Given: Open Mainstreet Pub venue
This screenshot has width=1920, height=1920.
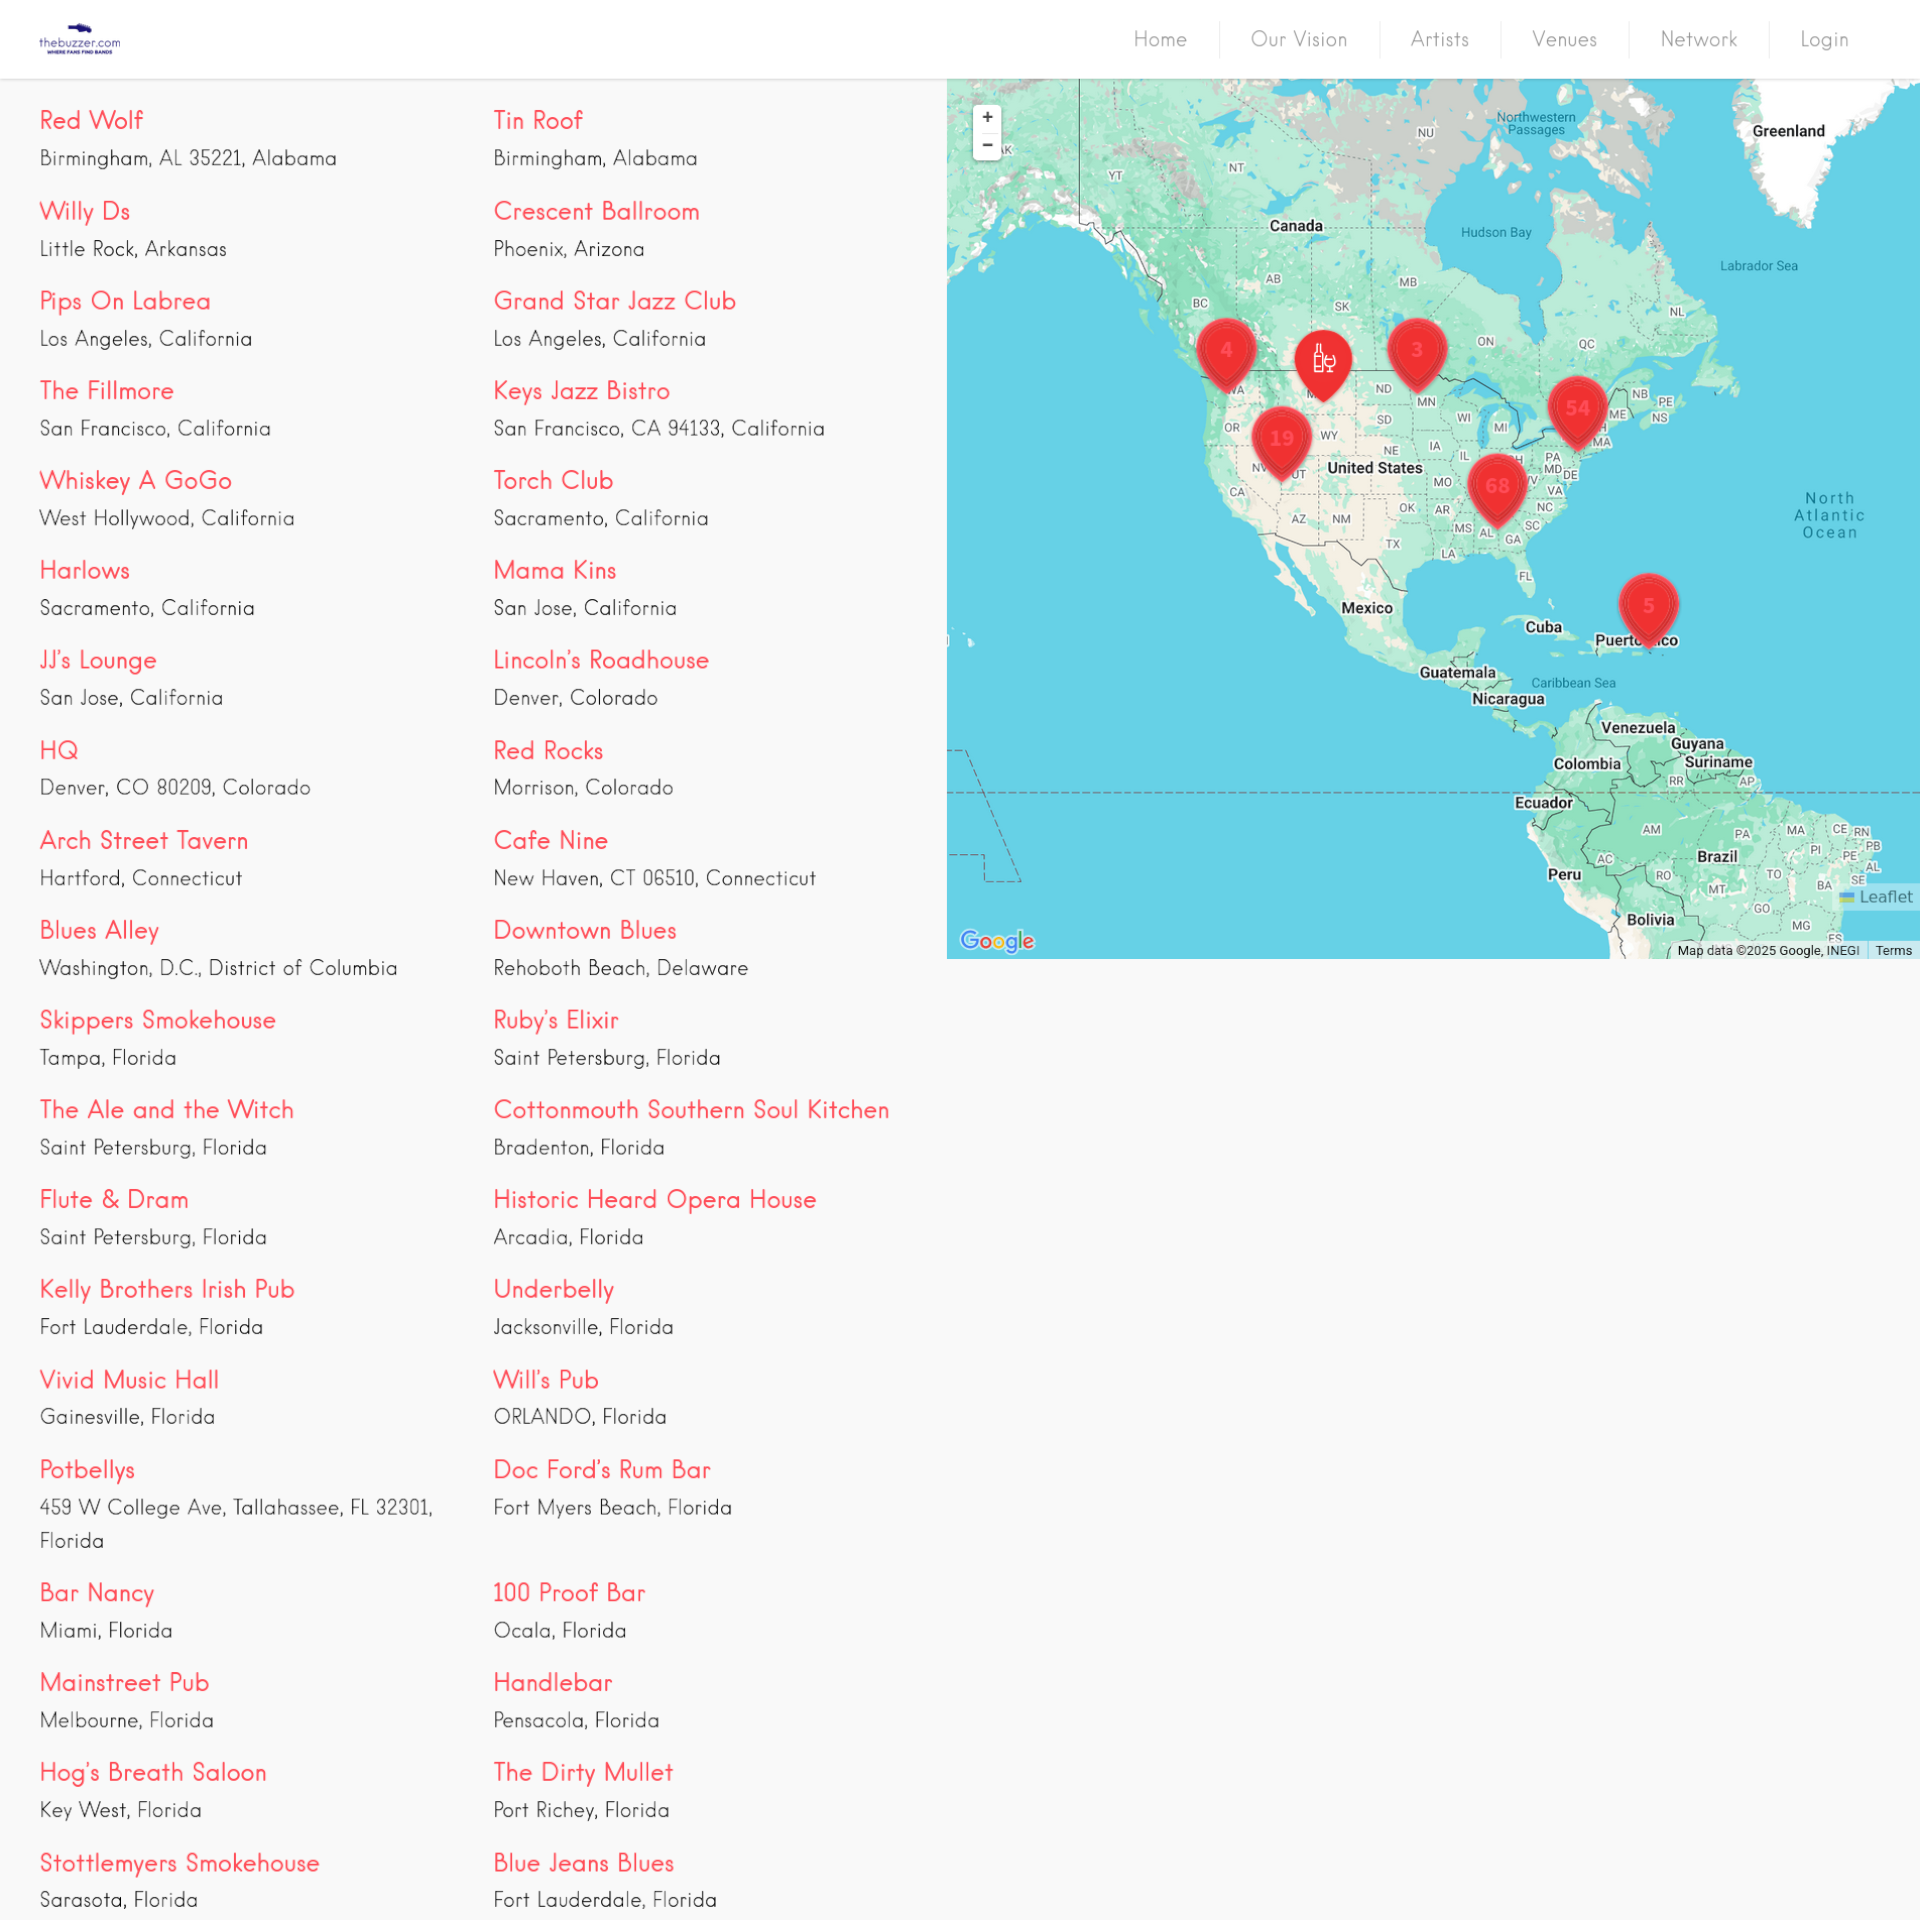Looking at the screenshot, I should pos(124,1684).
